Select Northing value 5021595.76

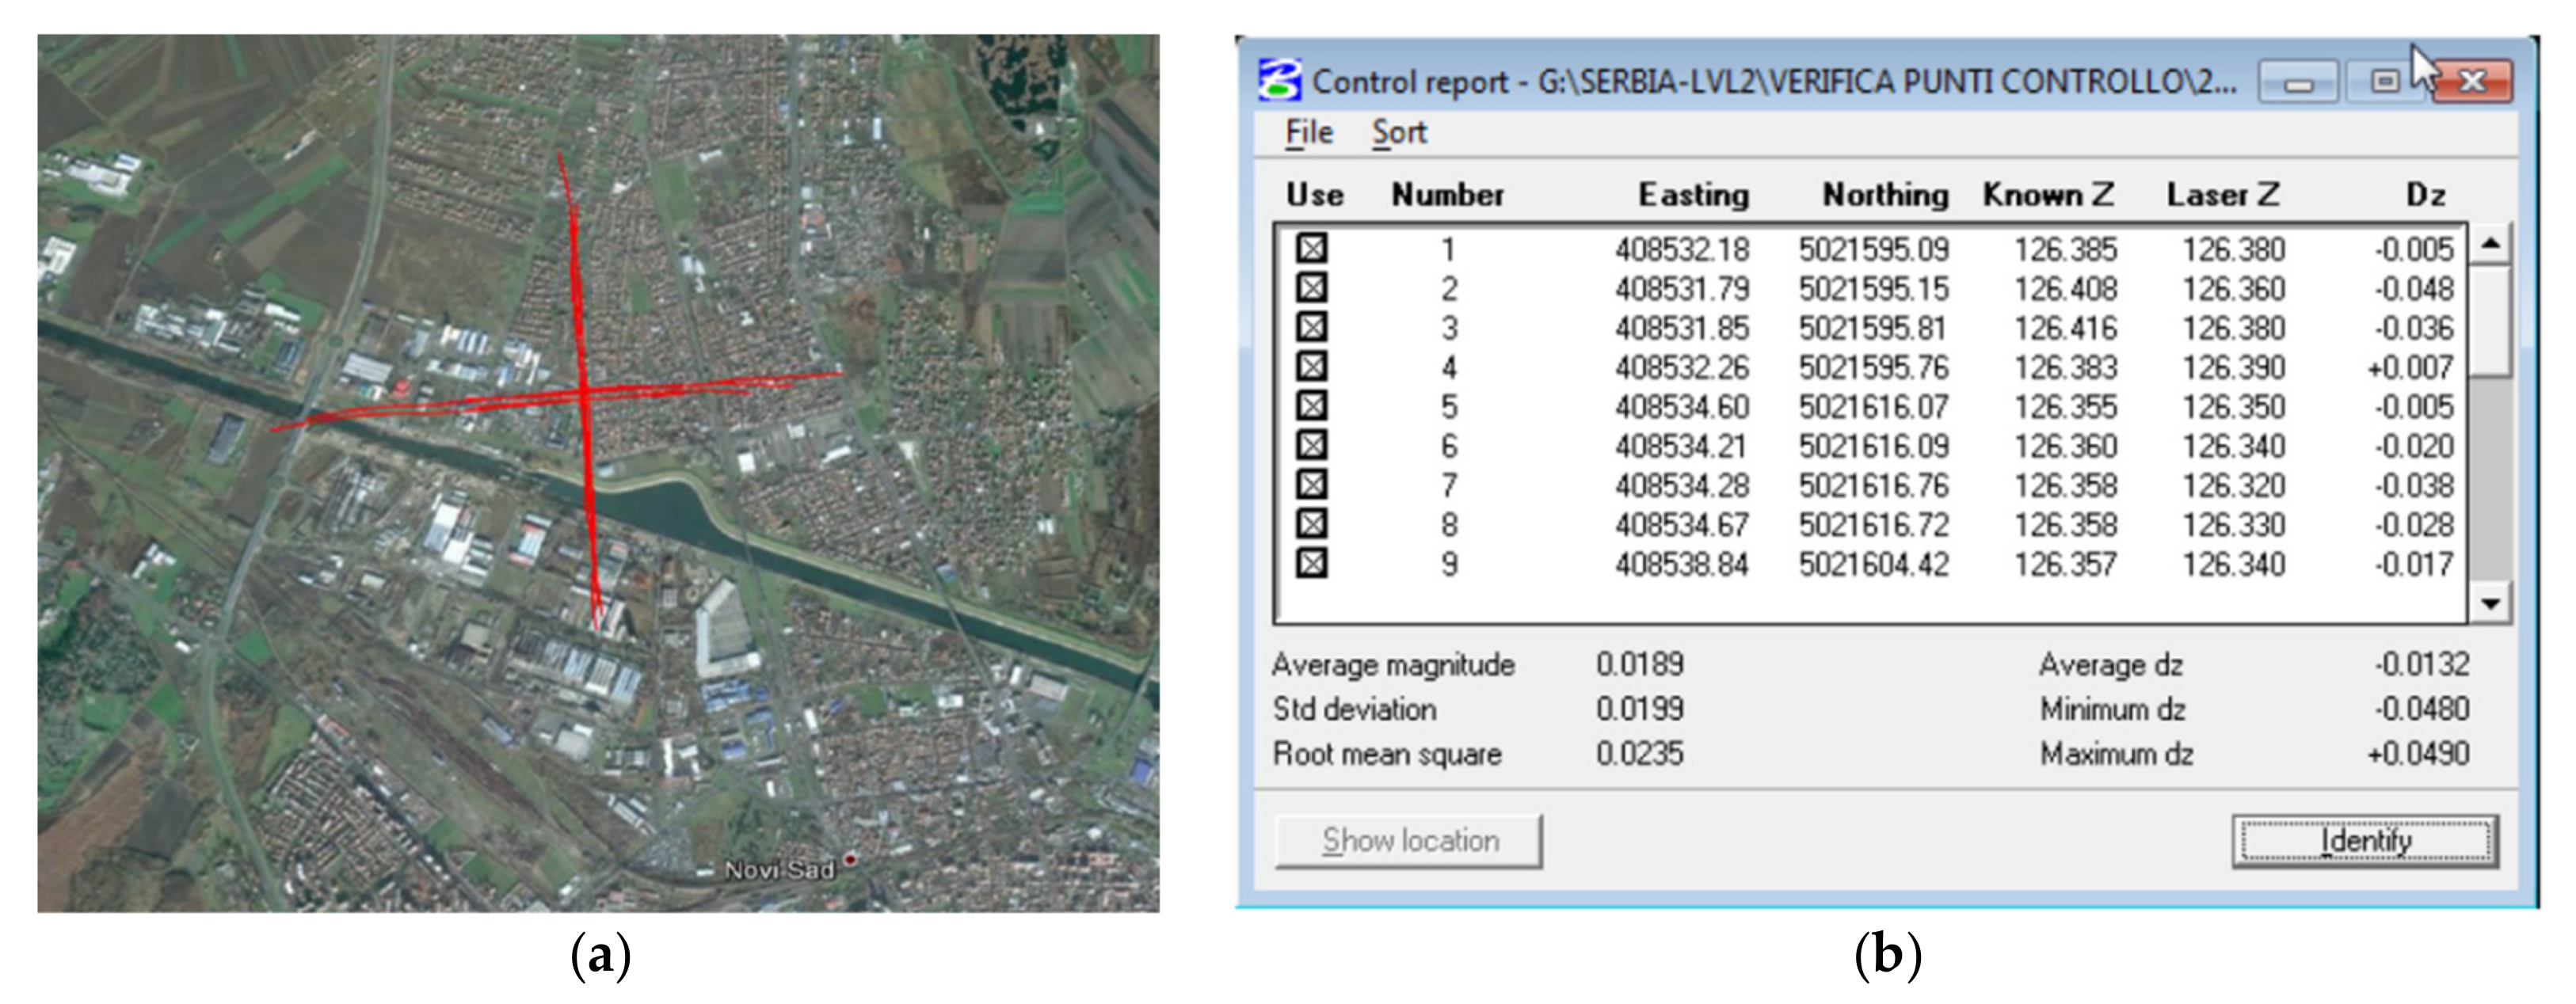[1874, 367]
